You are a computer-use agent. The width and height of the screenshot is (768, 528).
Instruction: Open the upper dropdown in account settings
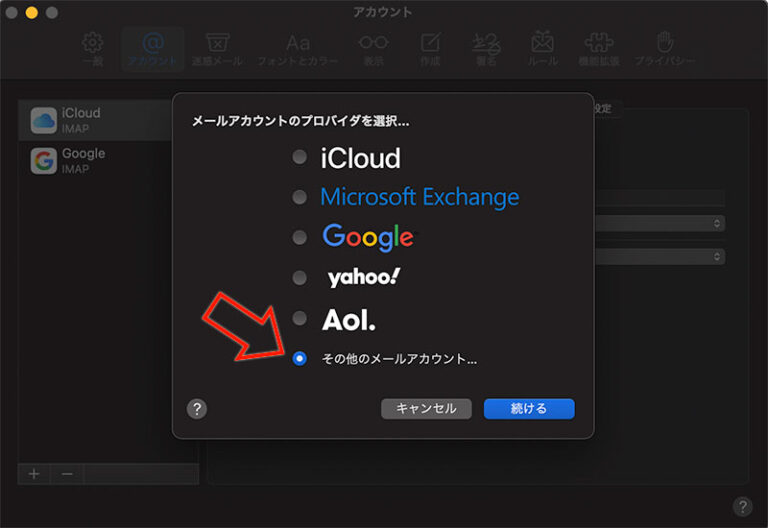click(660, 223)
